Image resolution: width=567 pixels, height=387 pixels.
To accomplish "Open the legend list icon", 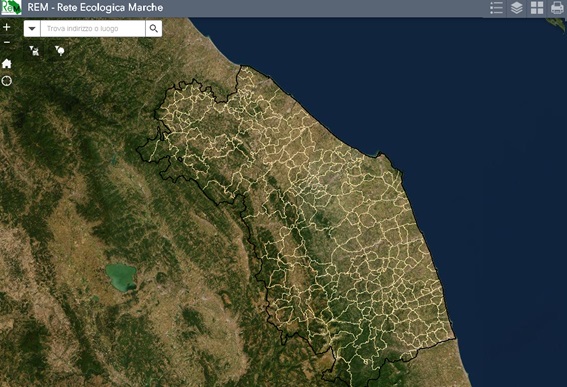I will tap(496, 8).
